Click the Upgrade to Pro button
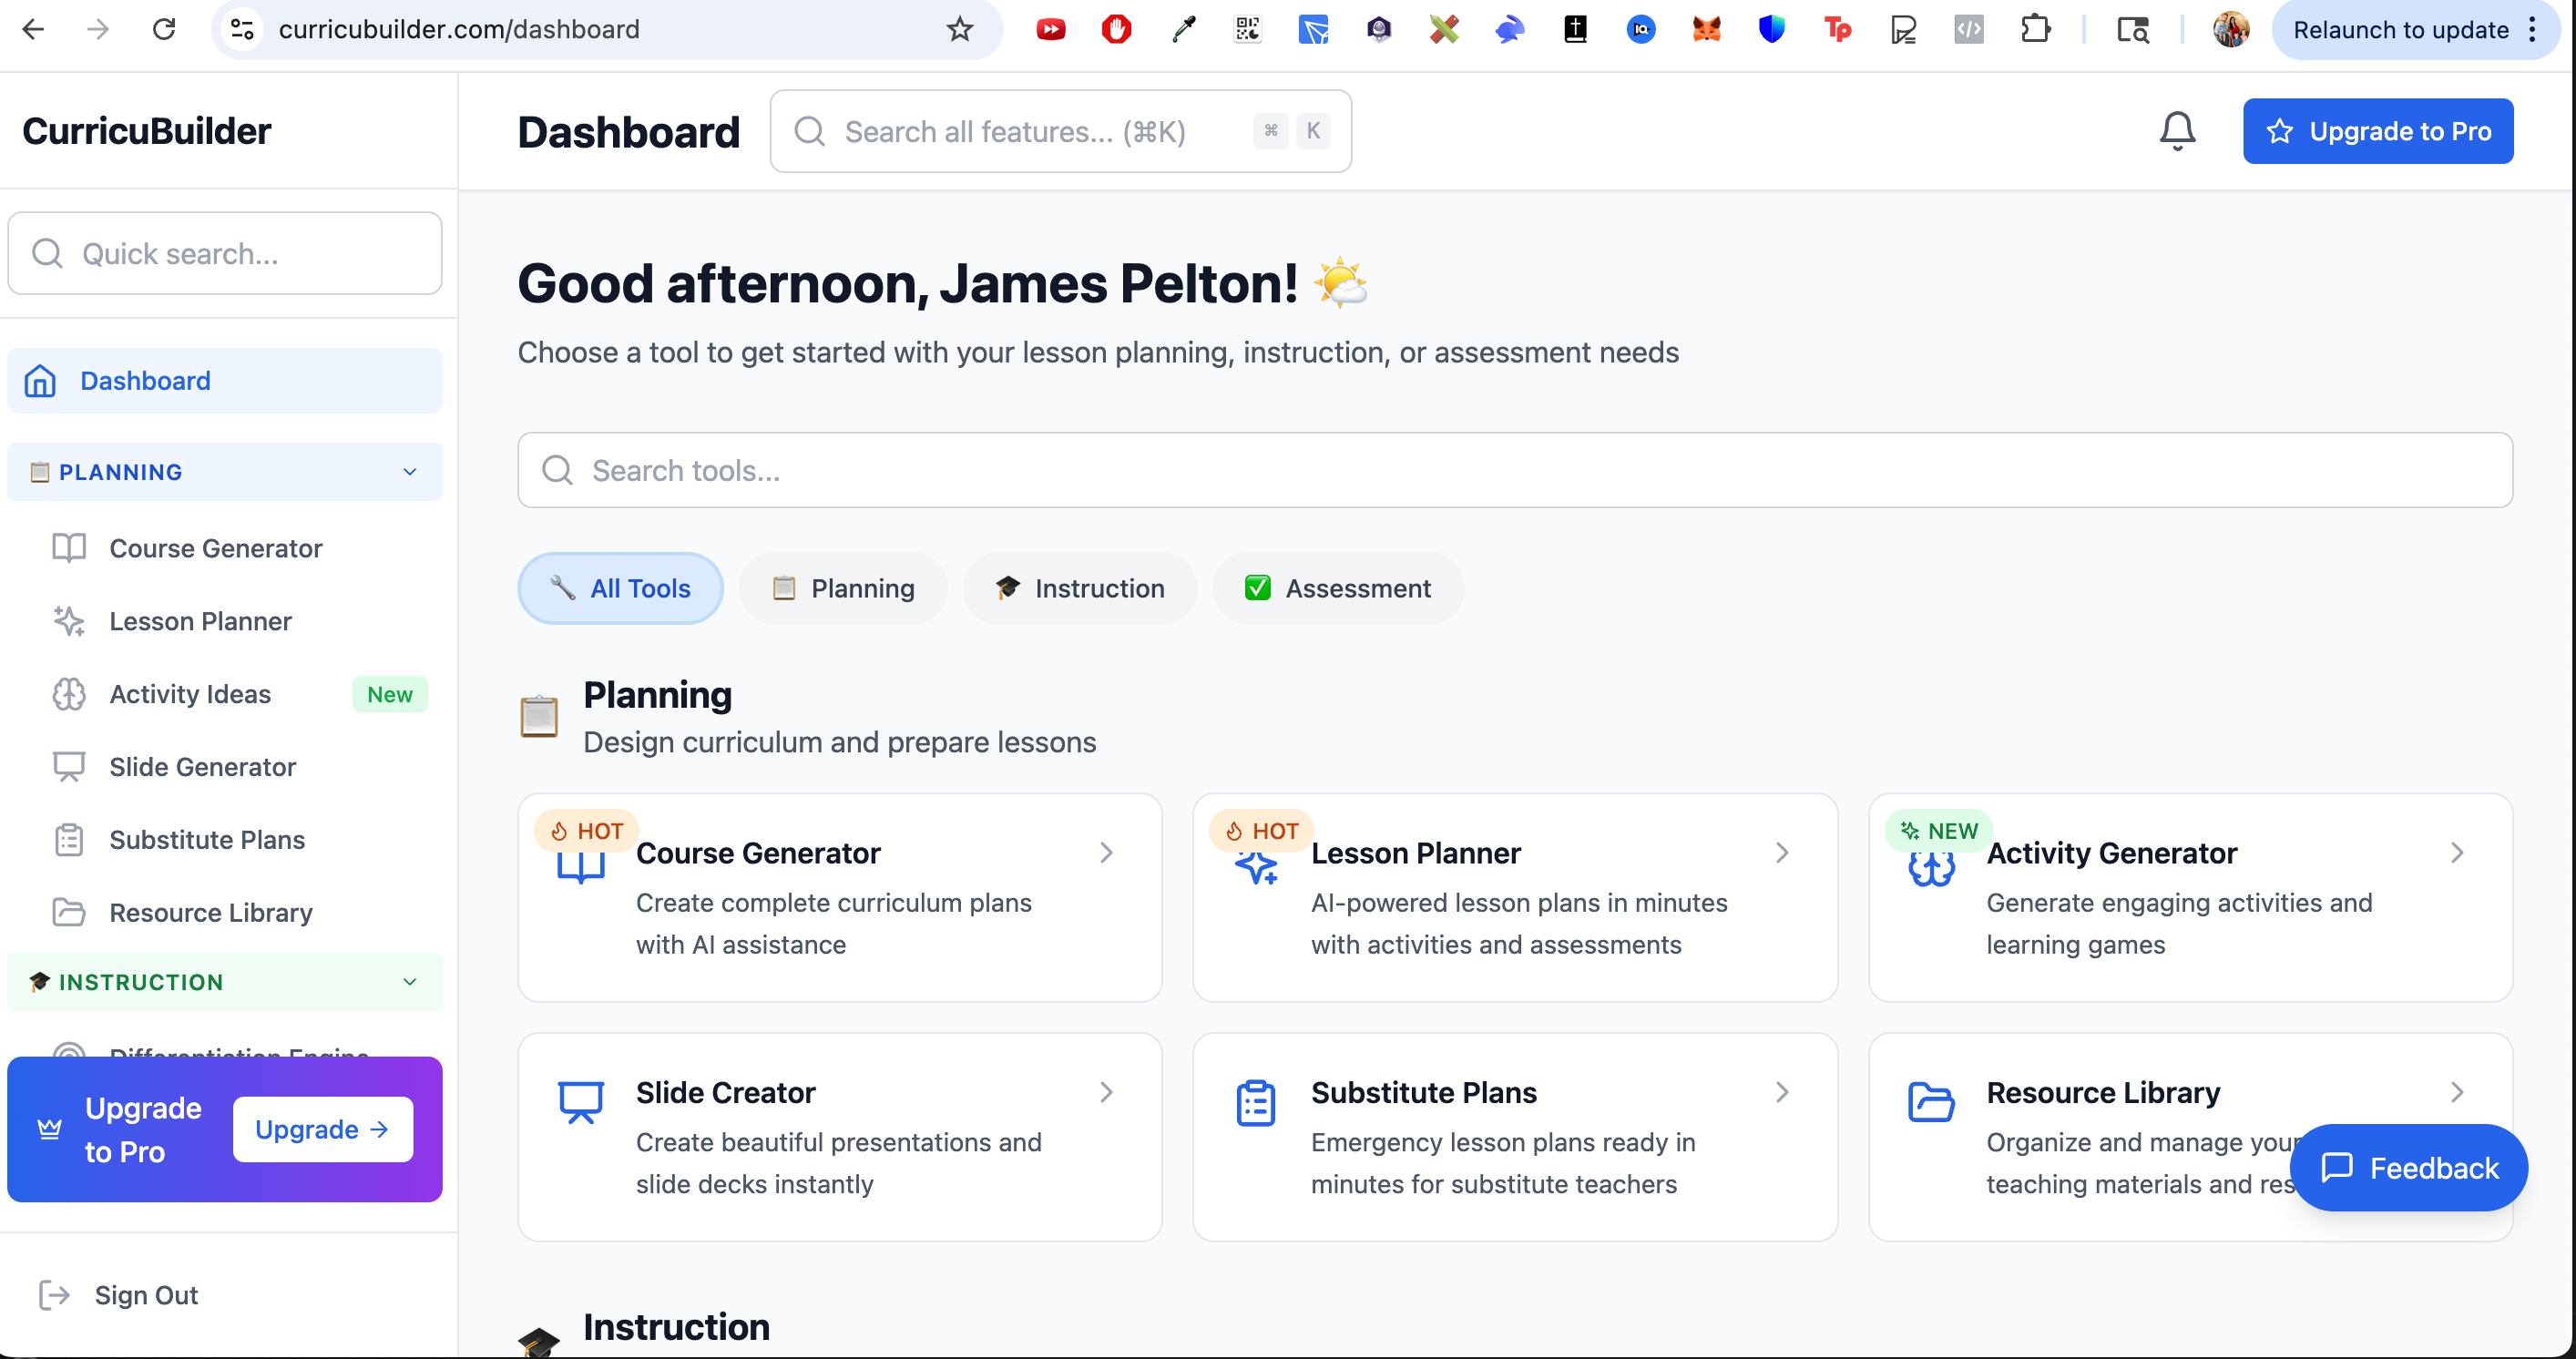 pyautogui.click(x=2378, y=130)
